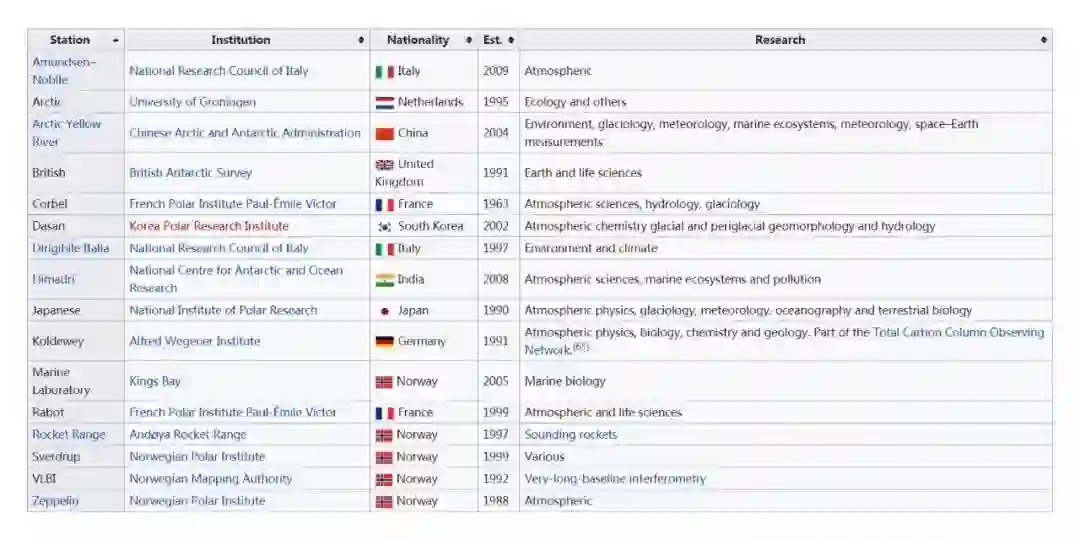1080x540 pixels.
Task: Click the Italy flag in Dirigibile Italia row
Action: [x=384, y=249]
